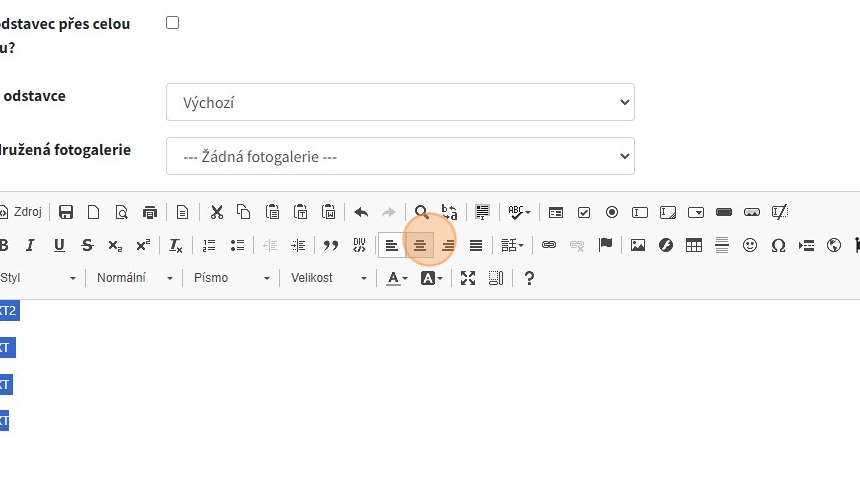Image resolution: width=860 pixels, height=481 pixels.
Task: Open the Žádná fotogalerie gallery dropdown
Action: [x=400, y=156]
